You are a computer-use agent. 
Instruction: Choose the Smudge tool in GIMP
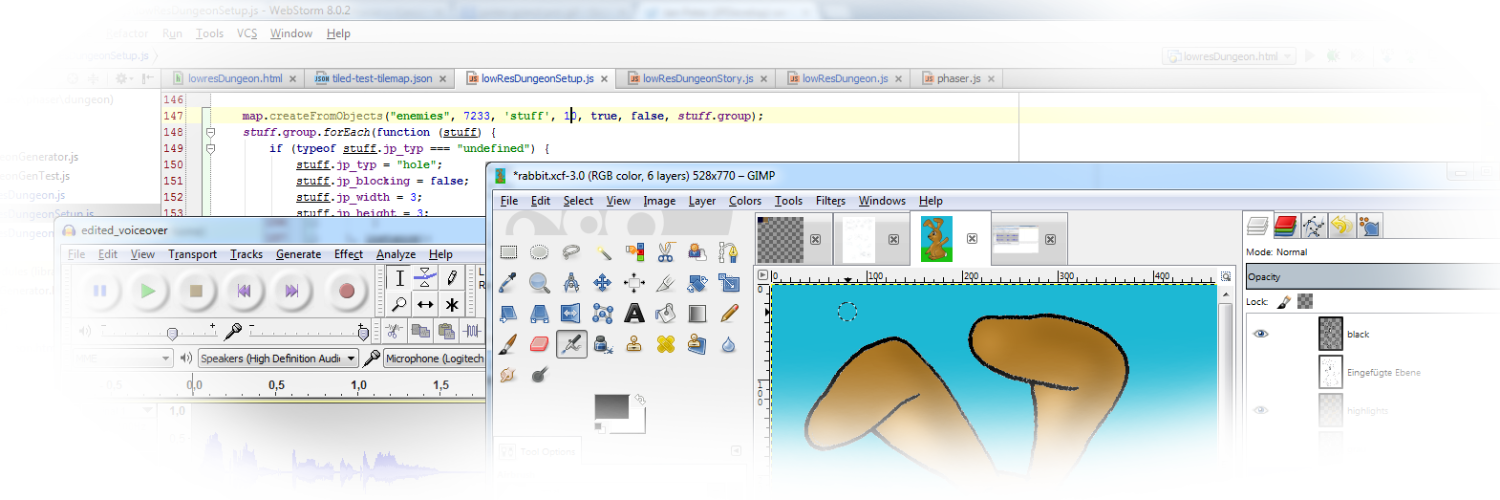point(508,376)
